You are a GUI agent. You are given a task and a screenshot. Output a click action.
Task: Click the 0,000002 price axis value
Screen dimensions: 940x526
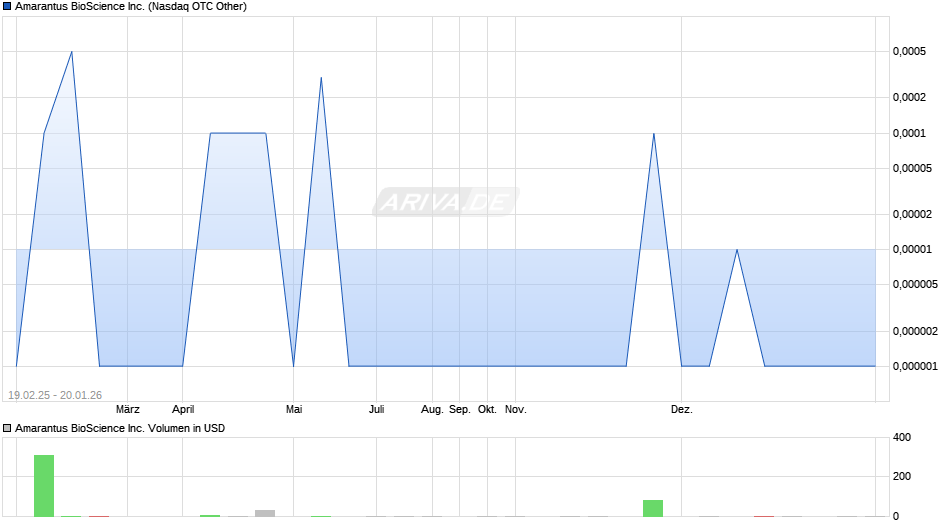[x=915, y=331]
